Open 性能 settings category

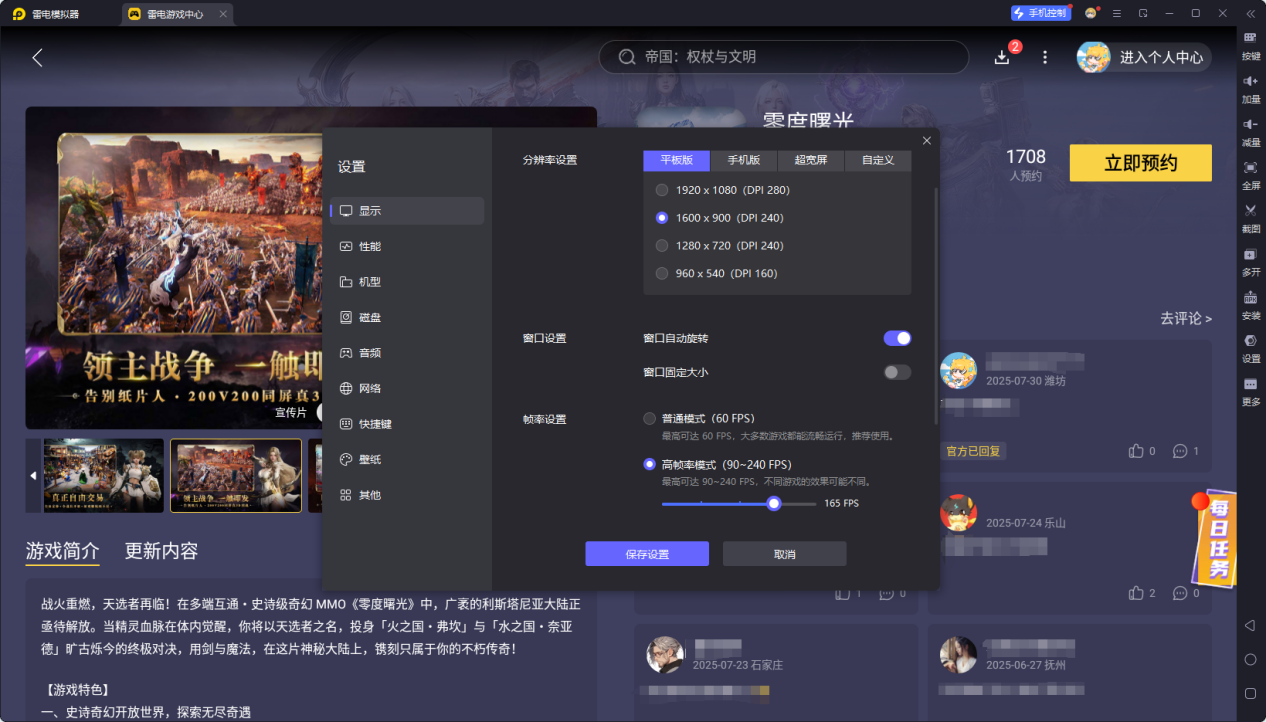pos(407,247)
